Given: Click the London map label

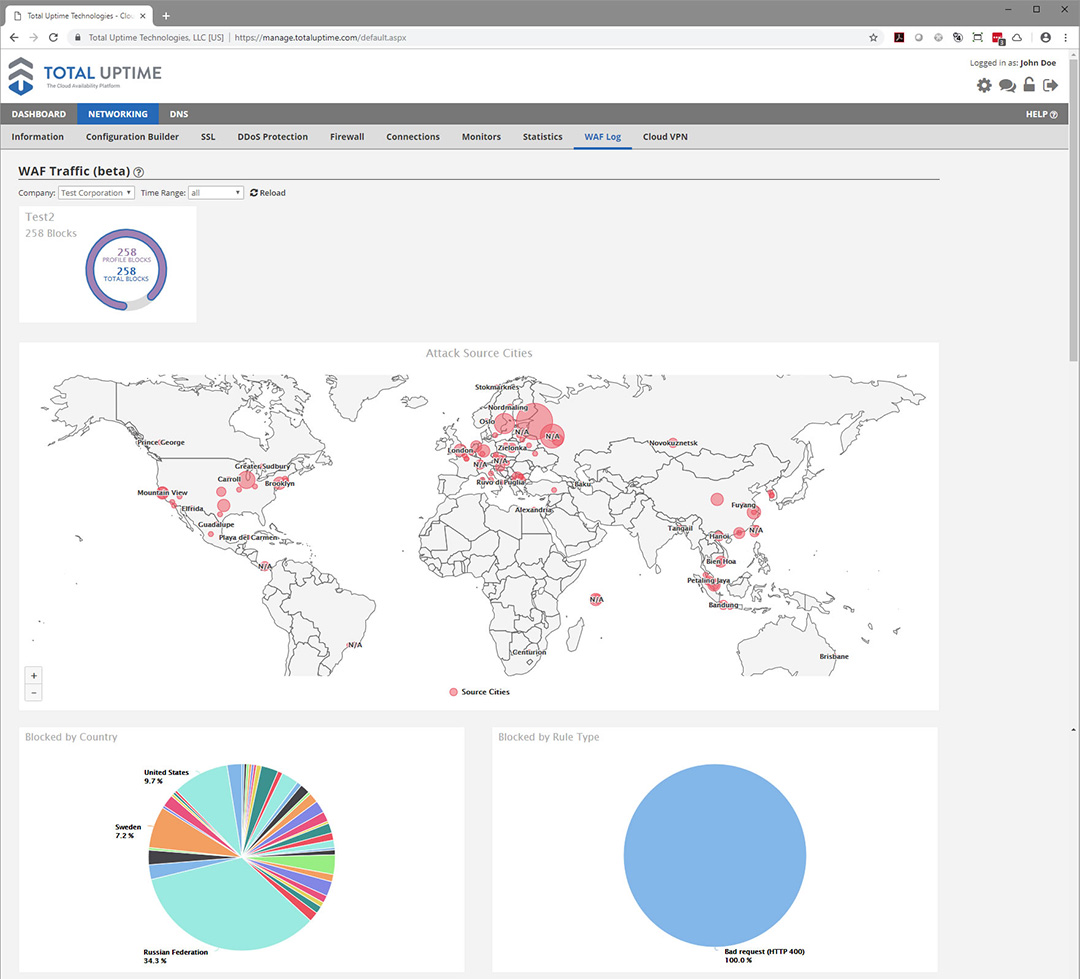Looking at the screenshot, I should (460, 451).
